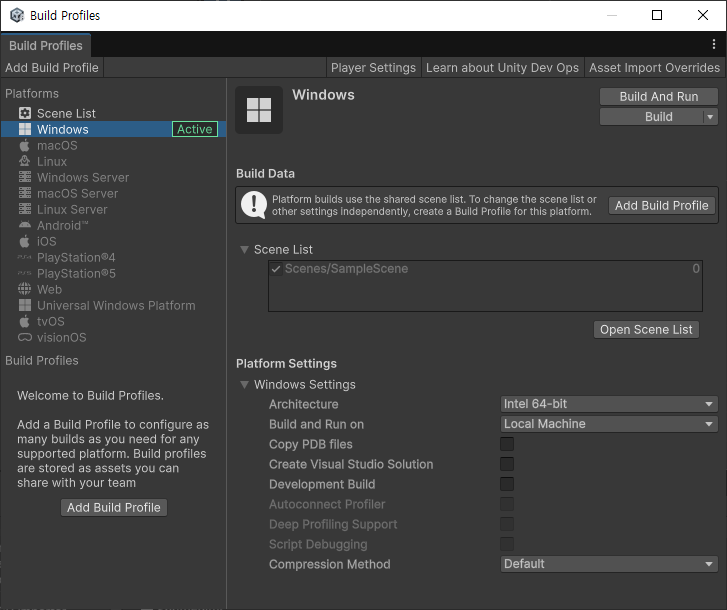
Task: Click Add Build Profile under welcome text
Action: (x=114, y=508)
